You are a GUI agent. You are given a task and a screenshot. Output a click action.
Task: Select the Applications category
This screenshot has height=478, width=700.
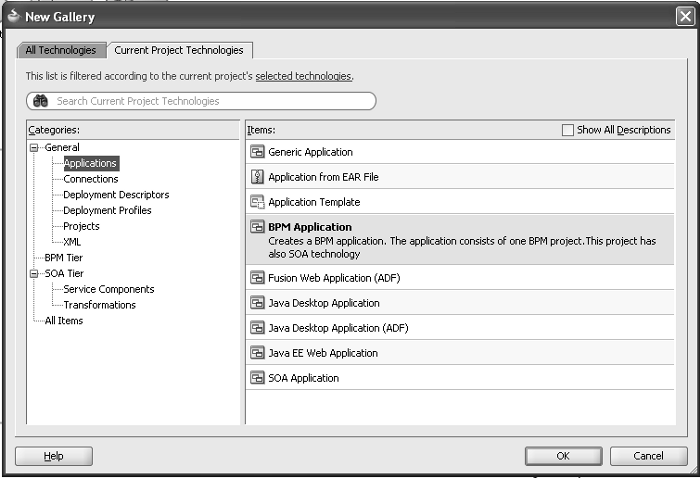(x=91, y=163)
